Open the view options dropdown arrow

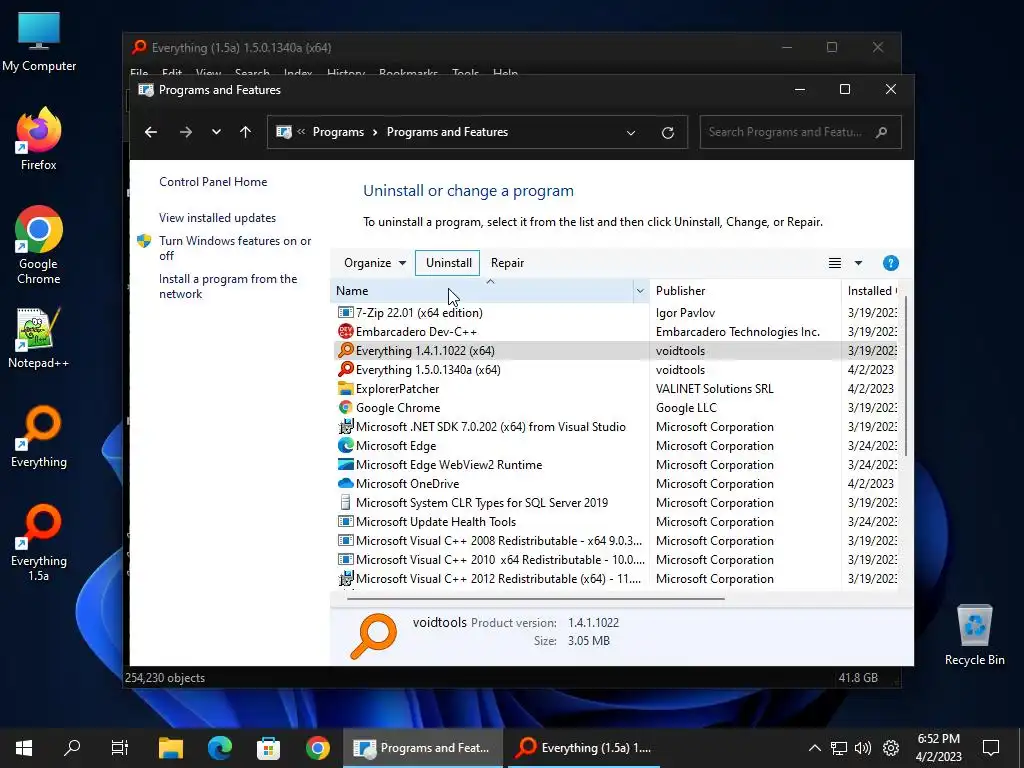858,263
